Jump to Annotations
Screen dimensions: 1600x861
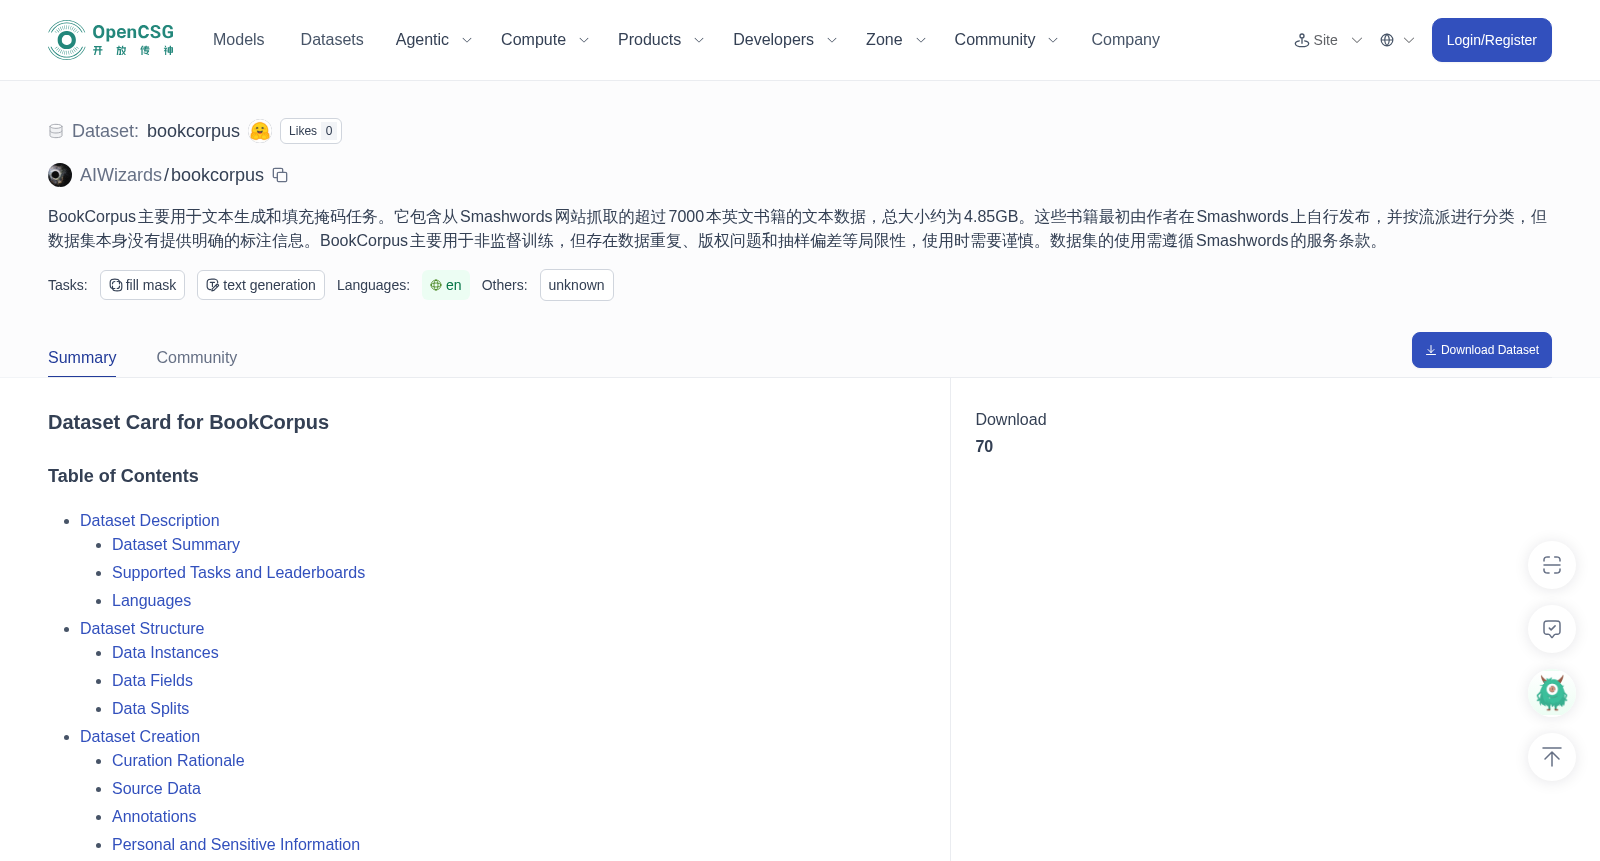tap(154, 816)
